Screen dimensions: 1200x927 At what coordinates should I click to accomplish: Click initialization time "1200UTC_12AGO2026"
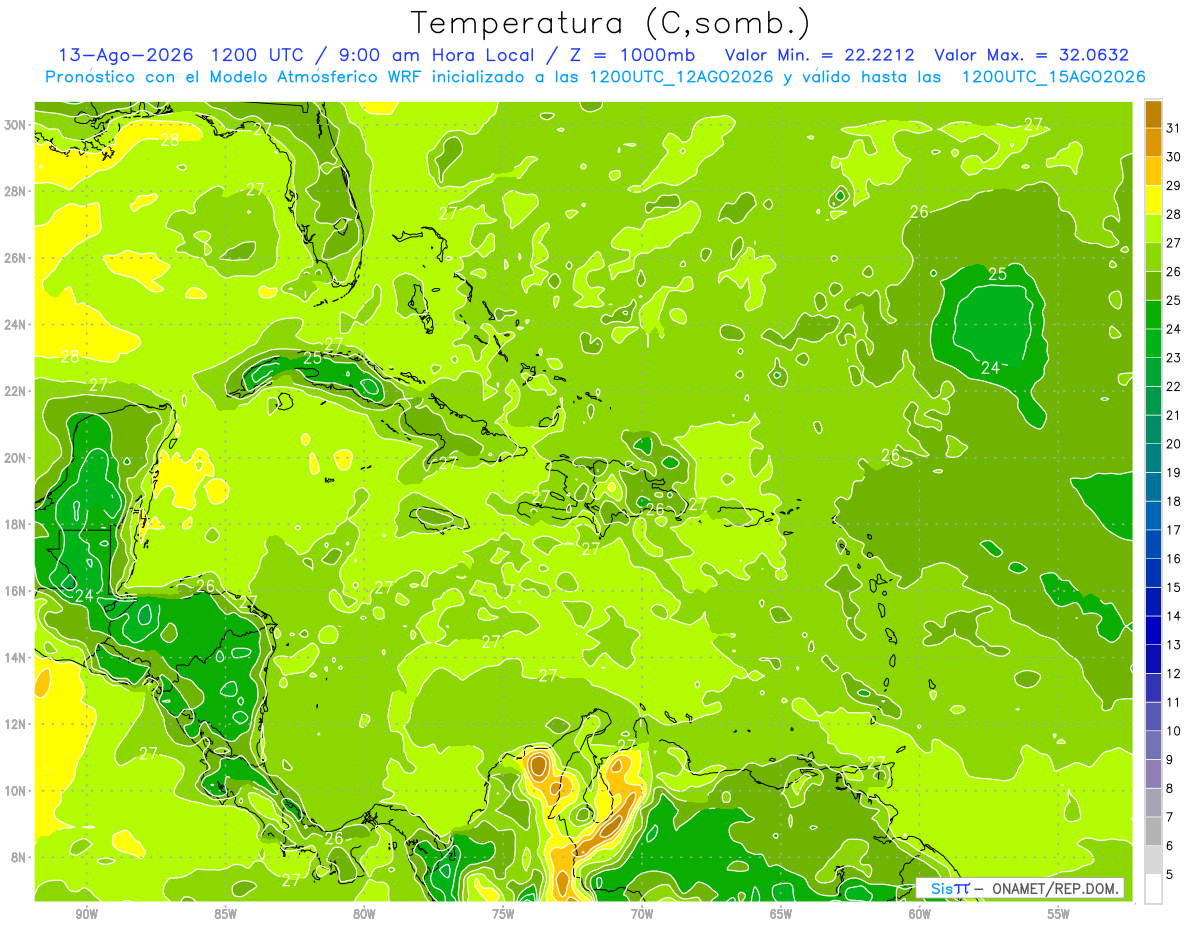click(681, 77)
